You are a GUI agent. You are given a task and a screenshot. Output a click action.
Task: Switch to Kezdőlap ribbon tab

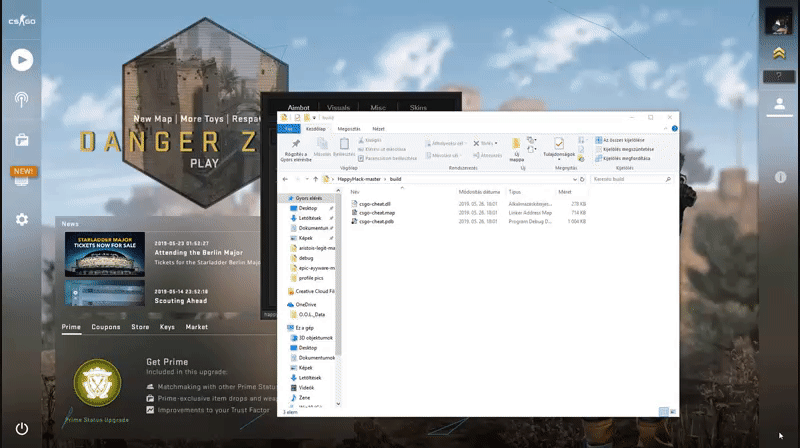coord(315,129)
